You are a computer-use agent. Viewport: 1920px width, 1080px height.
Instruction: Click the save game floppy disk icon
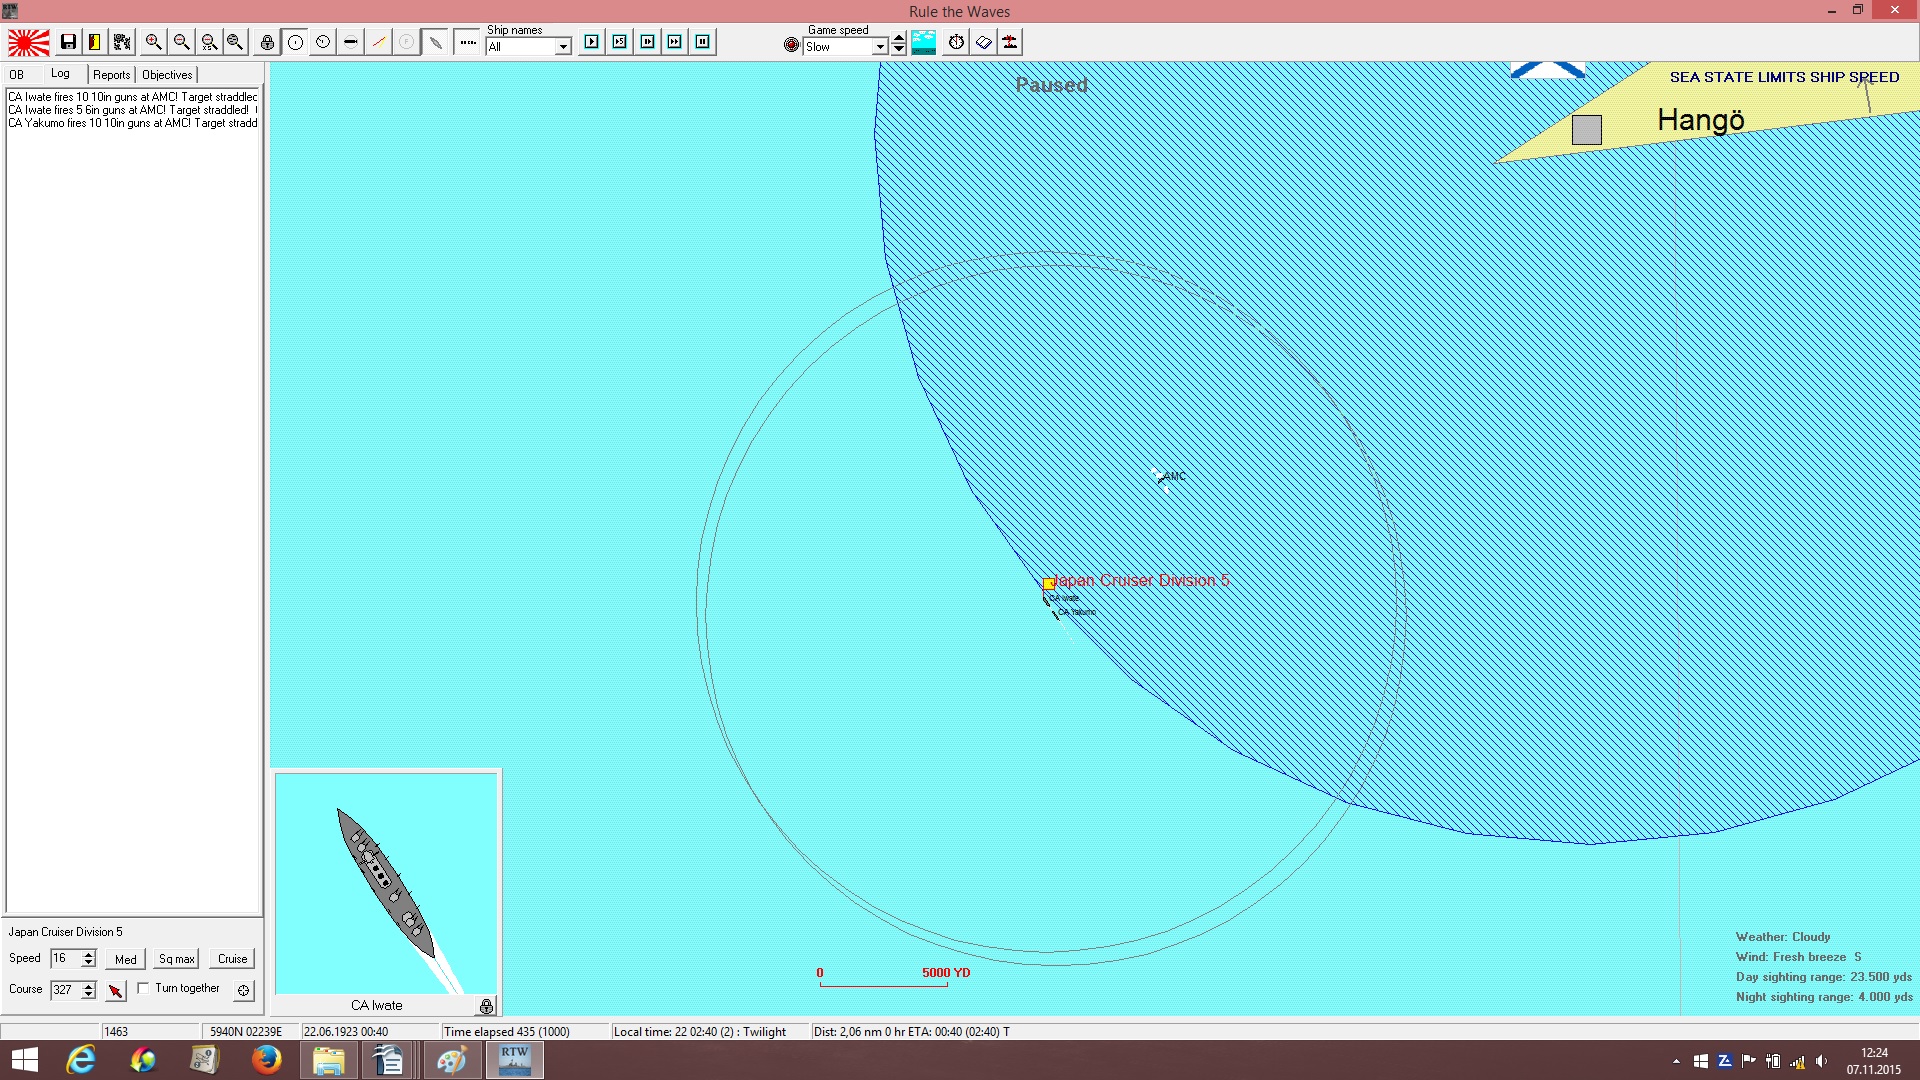68,42
